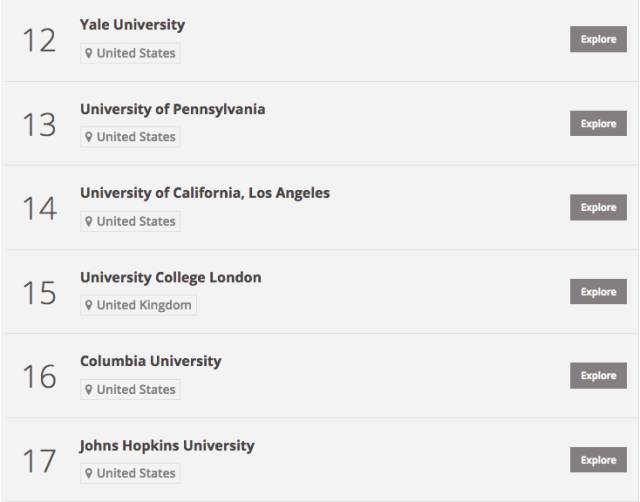Click Explore for Johns Hopkins University
The height and width of the screenshot is (502, 640).
[x=598, y=460]
